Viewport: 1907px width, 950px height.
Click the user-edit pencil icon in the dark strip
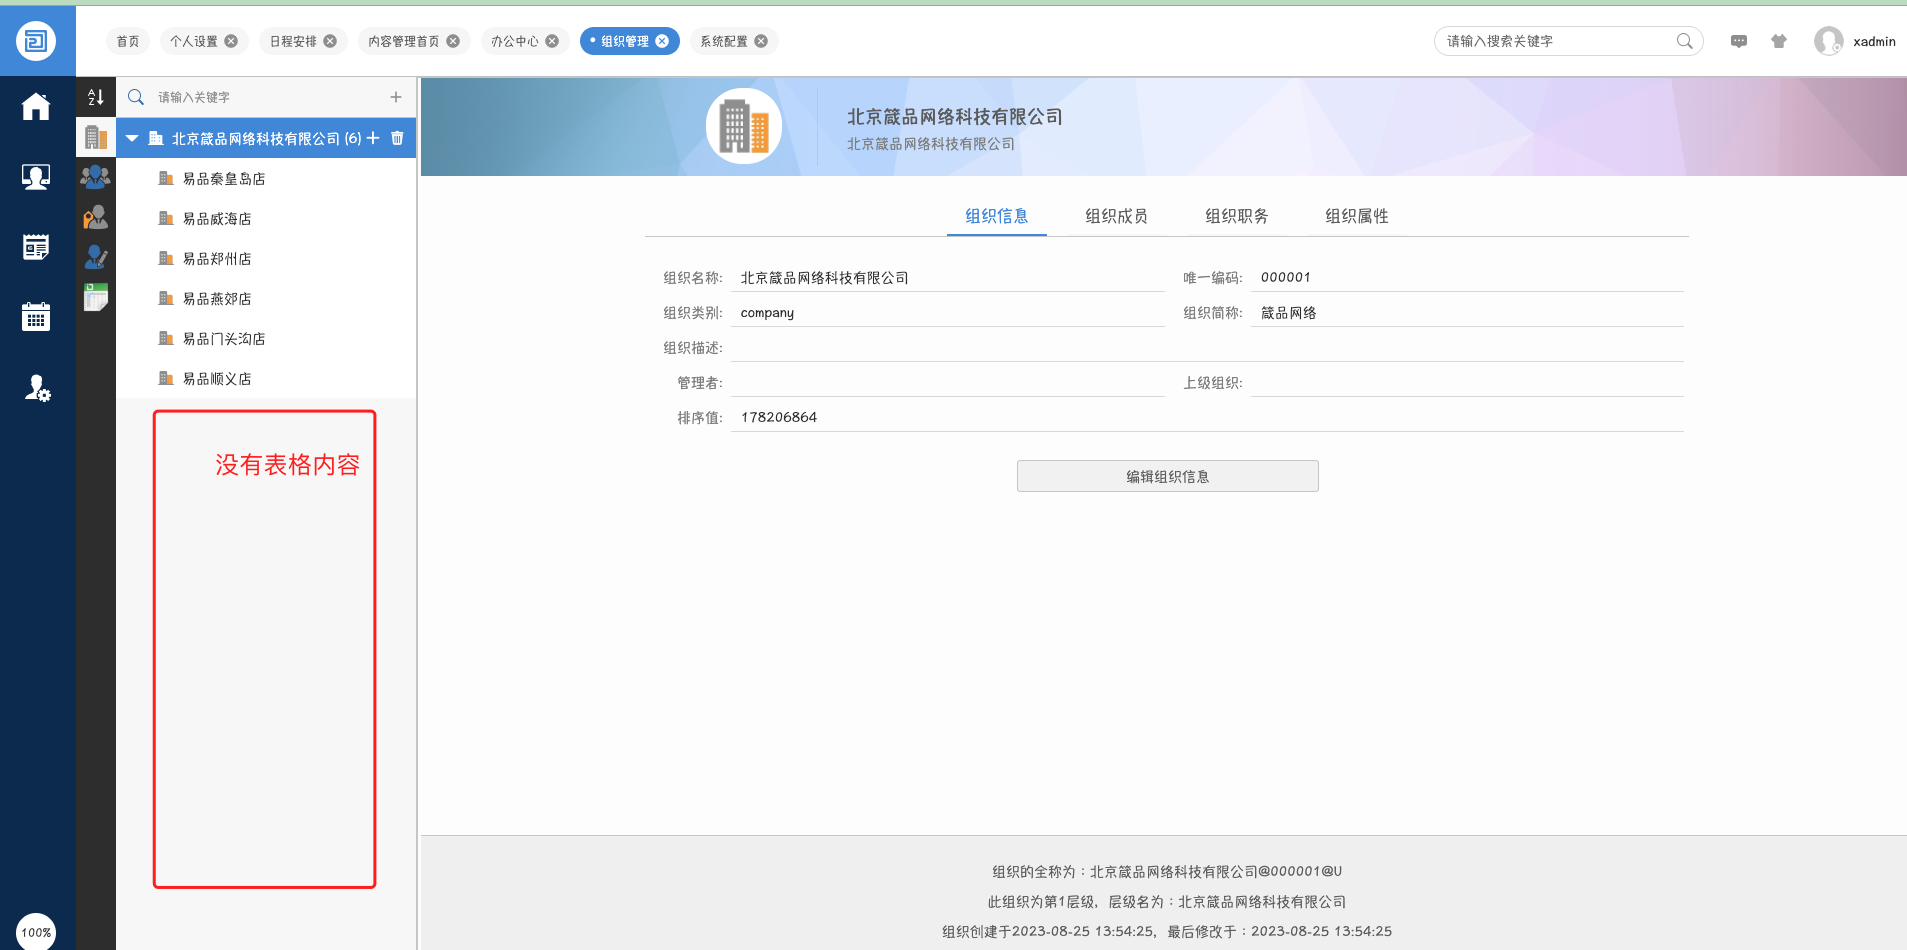96,257
